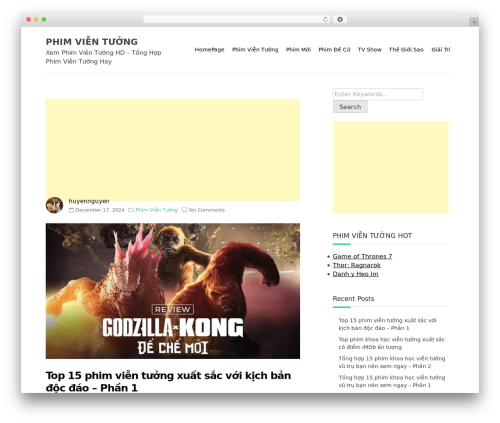
Task: Open recent post Top phim khoa học viễn tưởng IMDb
Action: (x=392, y=343)
